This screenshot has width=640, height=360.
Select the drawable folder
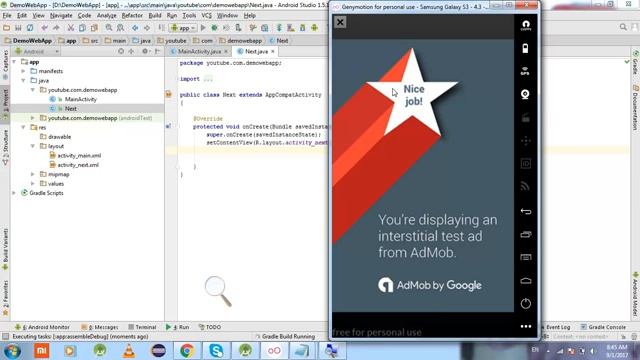tap(60, 137)
